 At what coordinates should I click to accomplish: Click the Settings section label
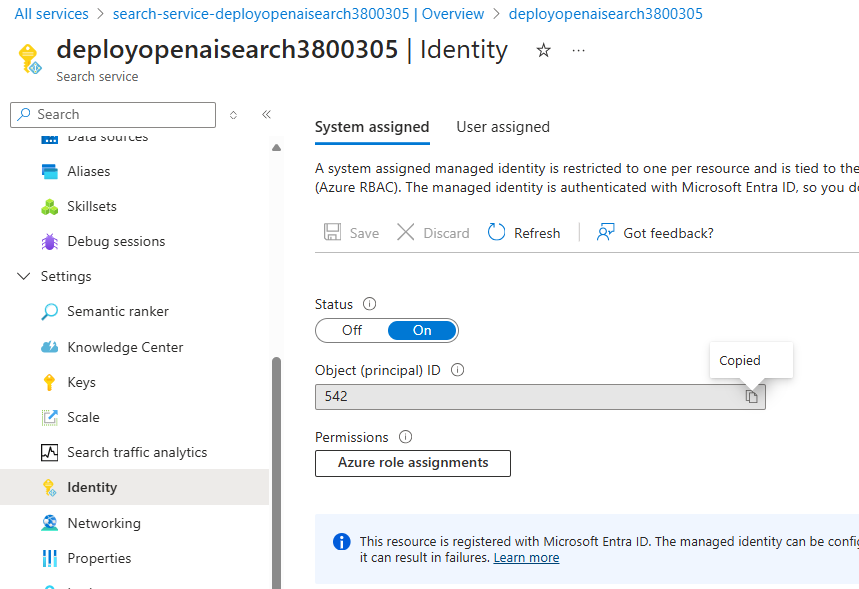pos(66,276)
